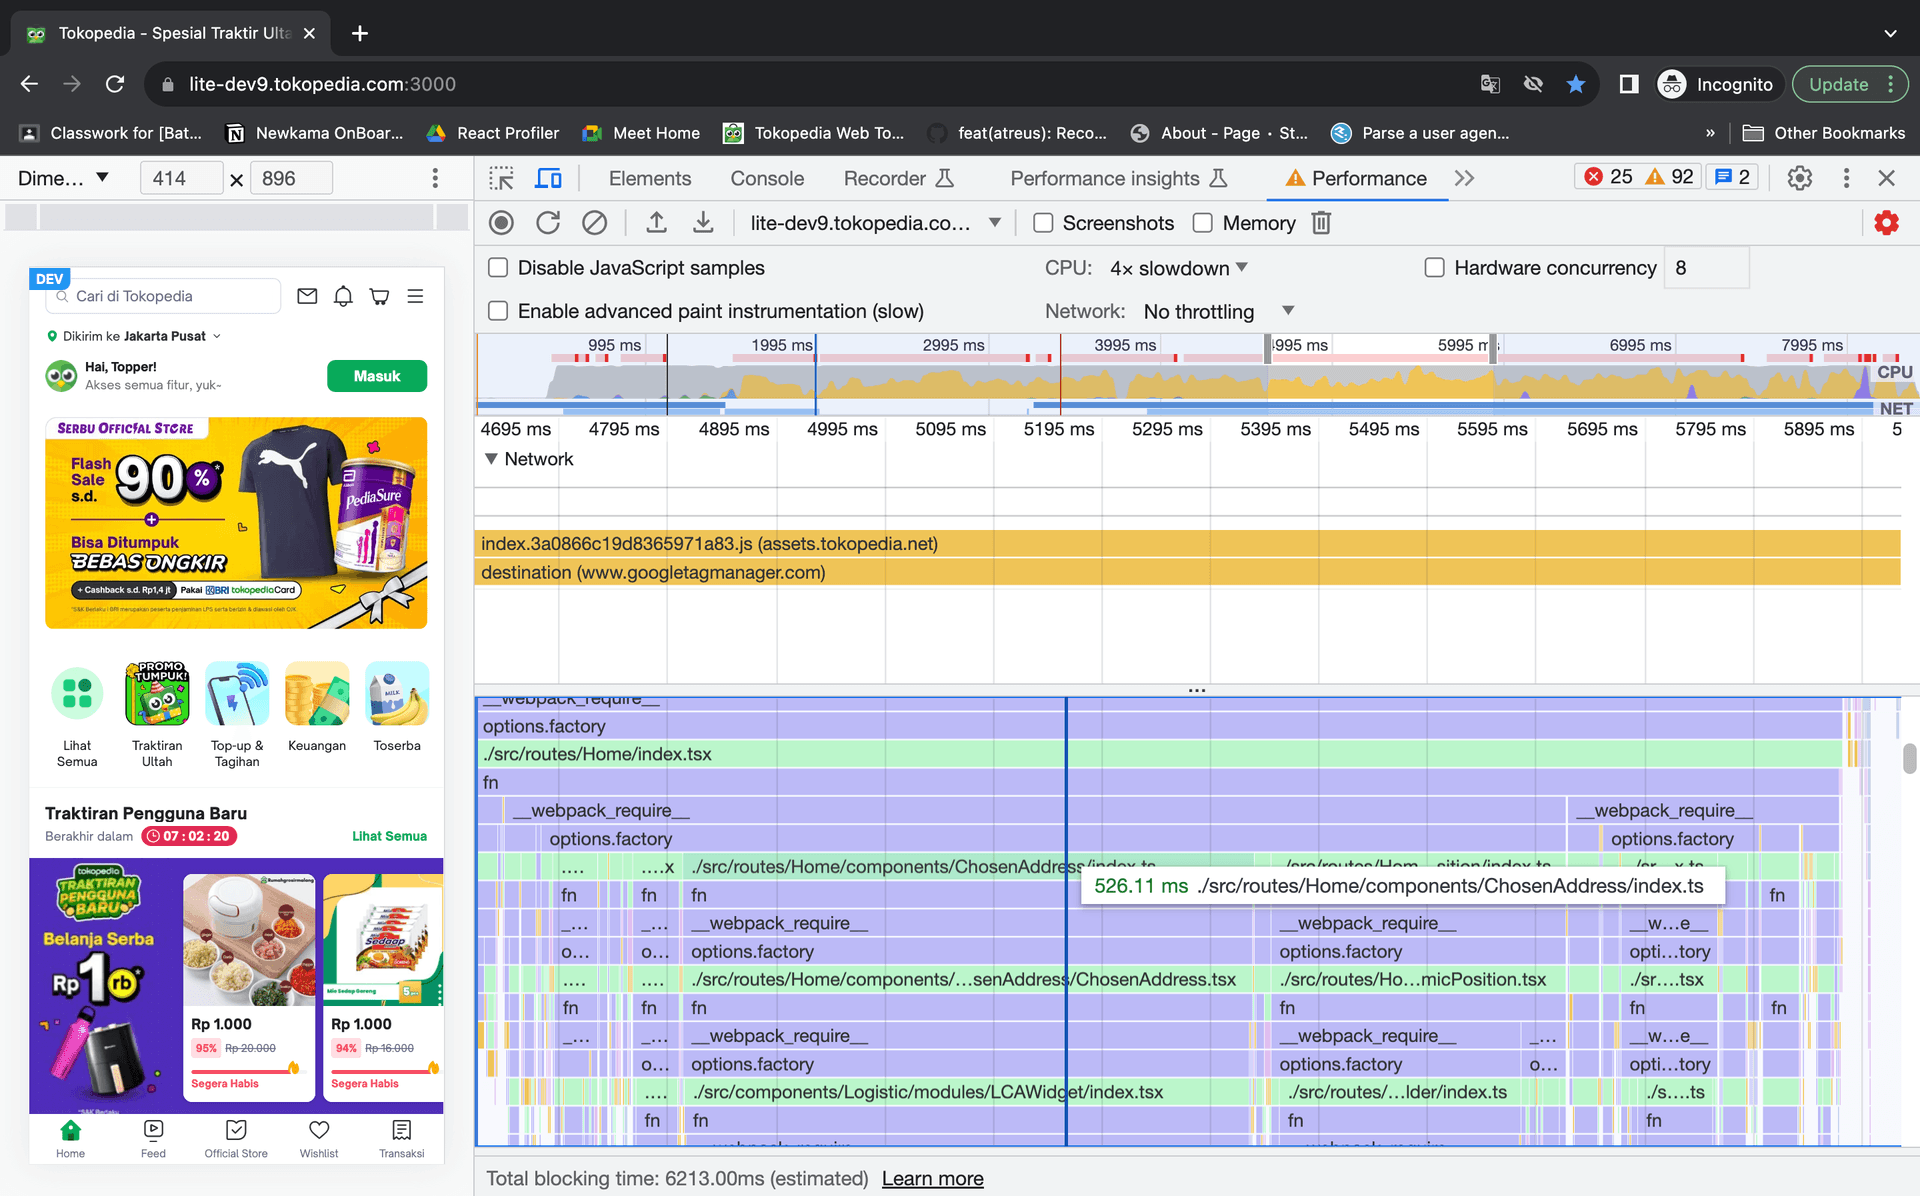Click the right overview selection handle
The height and width of the screenshot is (1196, 1920).
[1493, 349]
